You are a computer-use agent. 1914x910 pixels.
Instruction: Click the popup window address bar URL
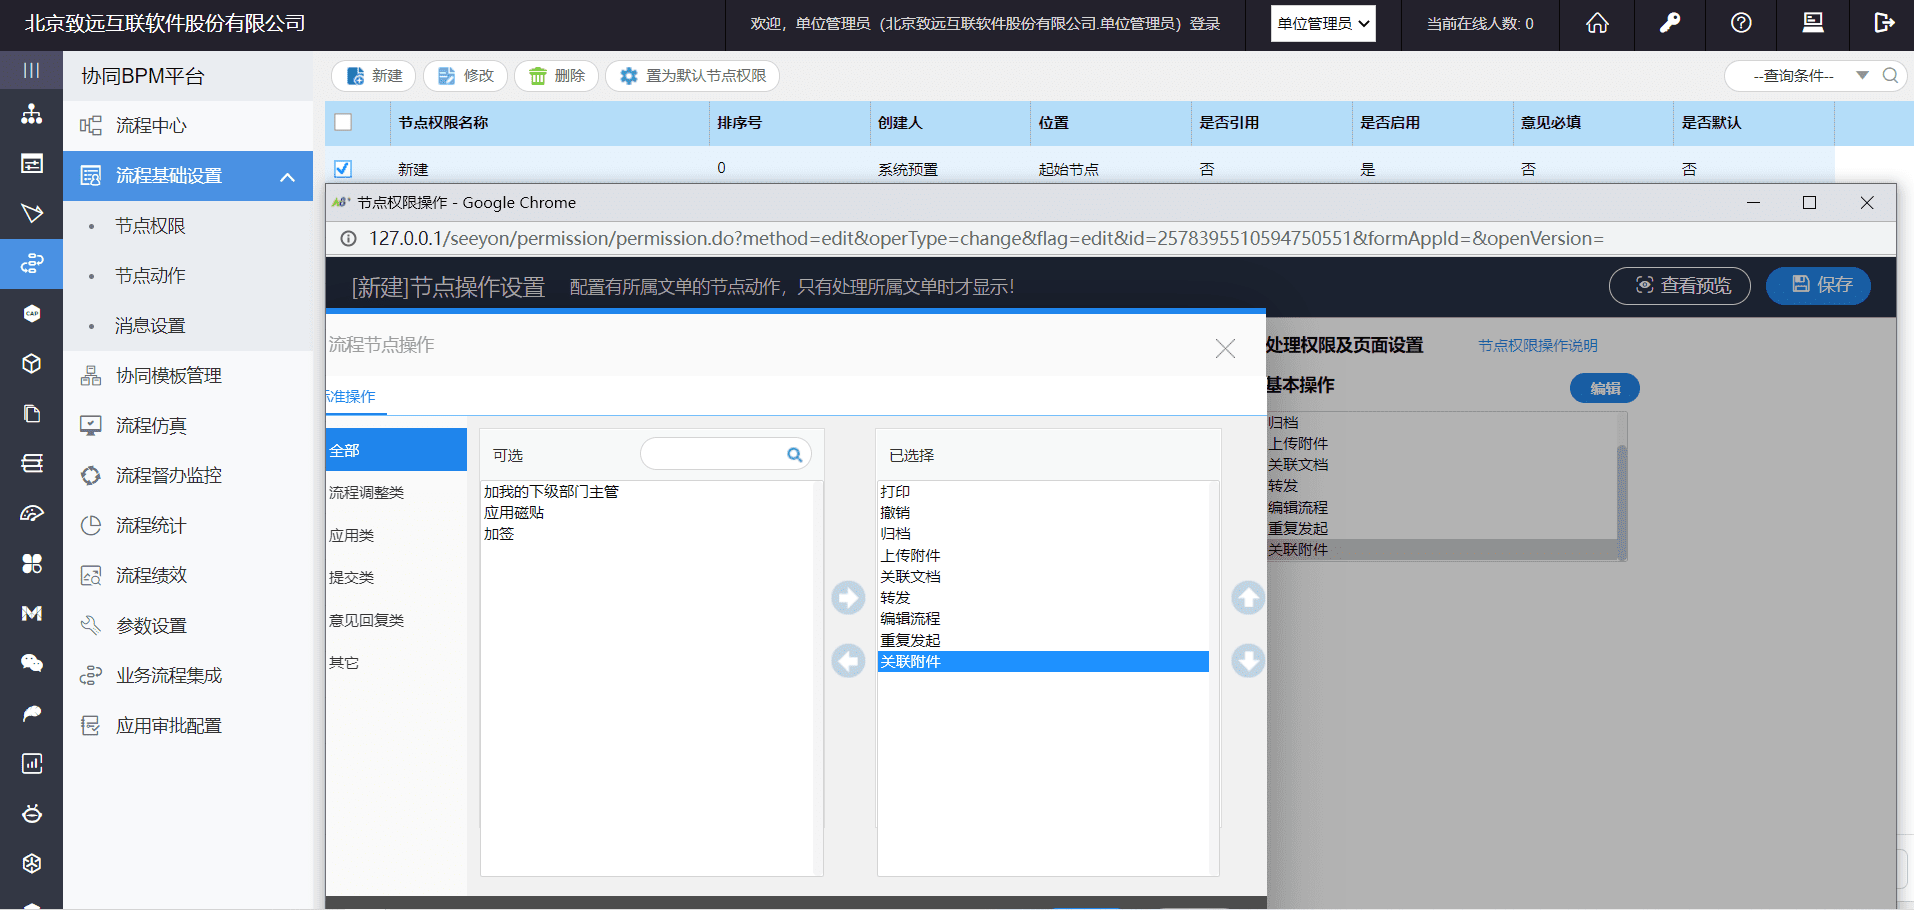(x=986, y=239)
